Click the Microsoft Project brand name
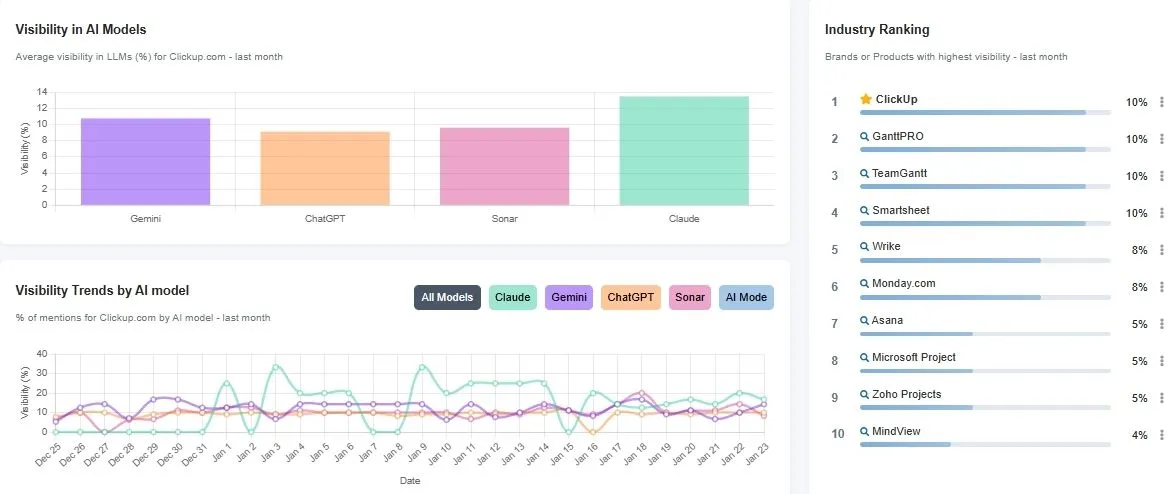 [914, 358]
